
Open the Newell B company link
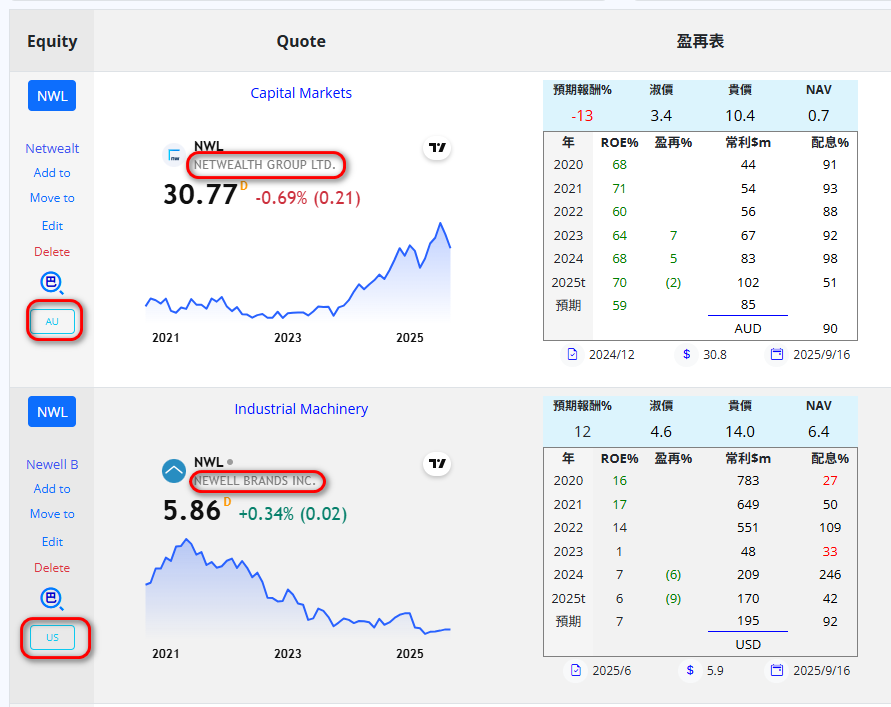(x=52, y=464)
